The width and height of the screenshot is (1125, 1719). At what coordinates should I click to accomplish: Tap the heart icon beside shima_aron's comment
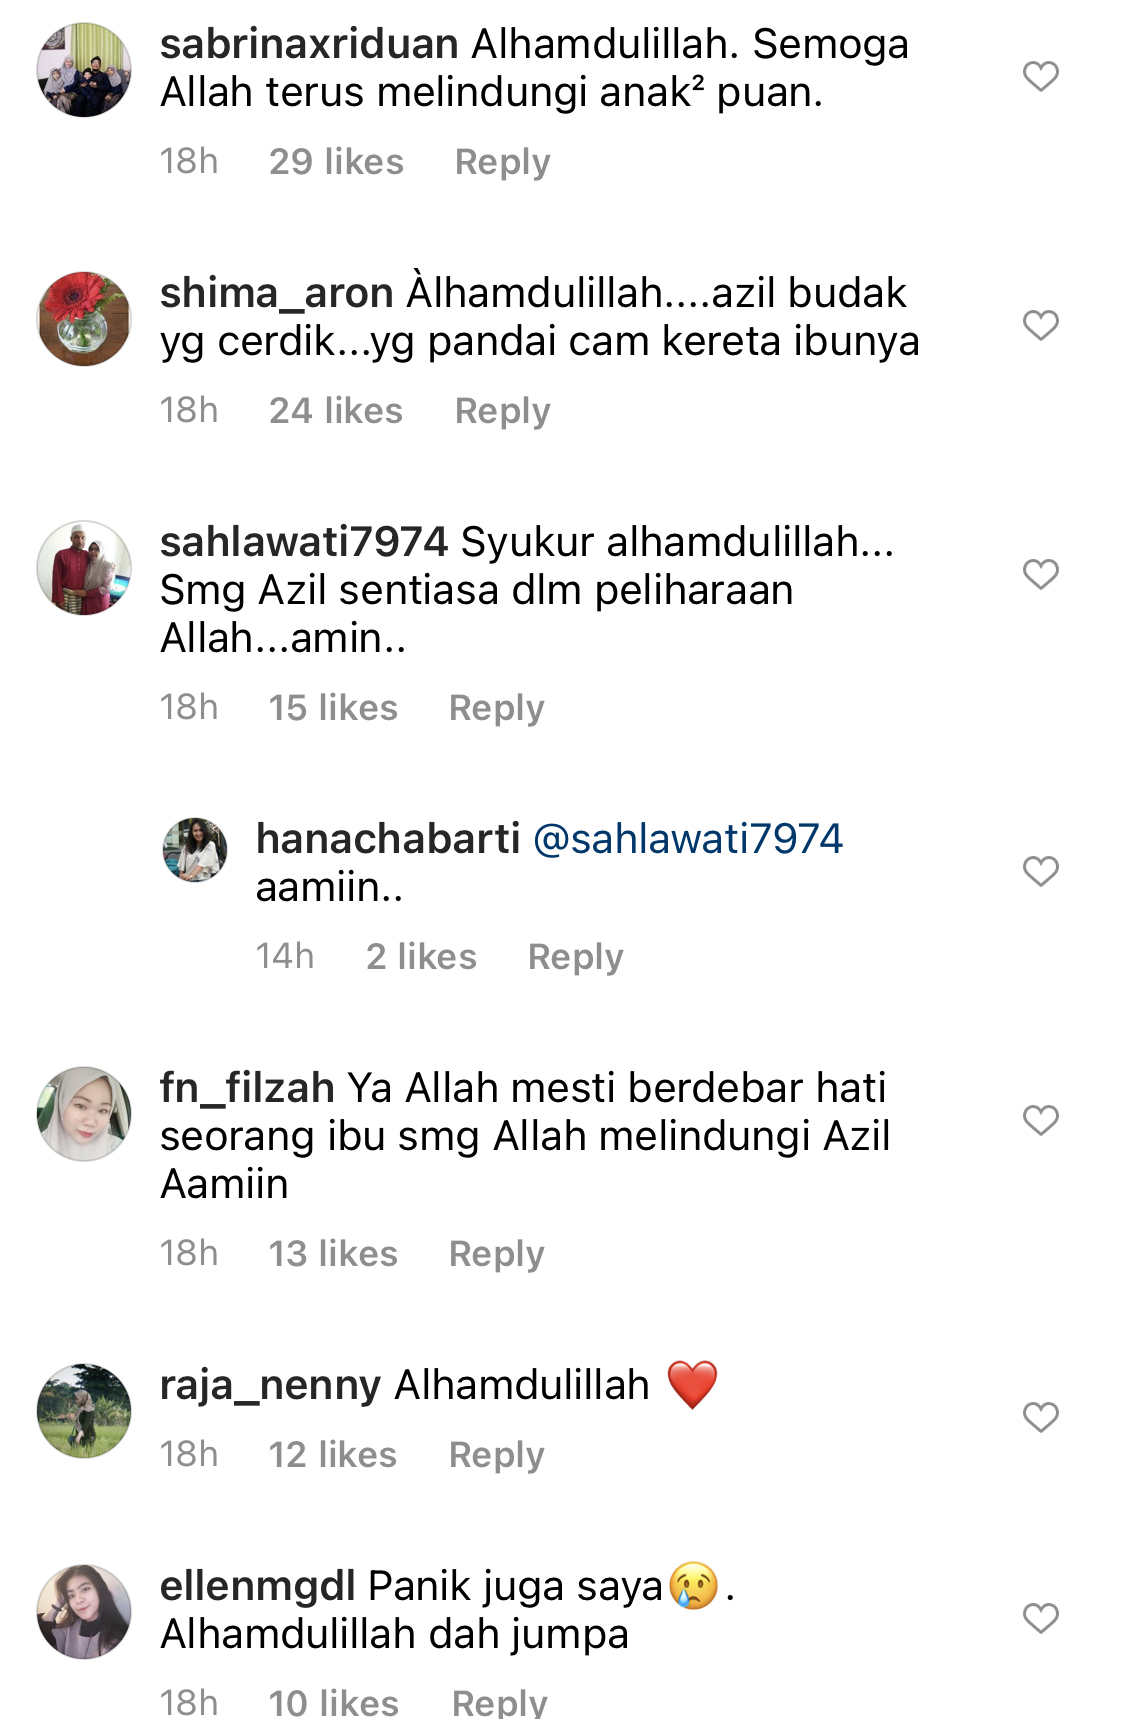(1040, 325)
